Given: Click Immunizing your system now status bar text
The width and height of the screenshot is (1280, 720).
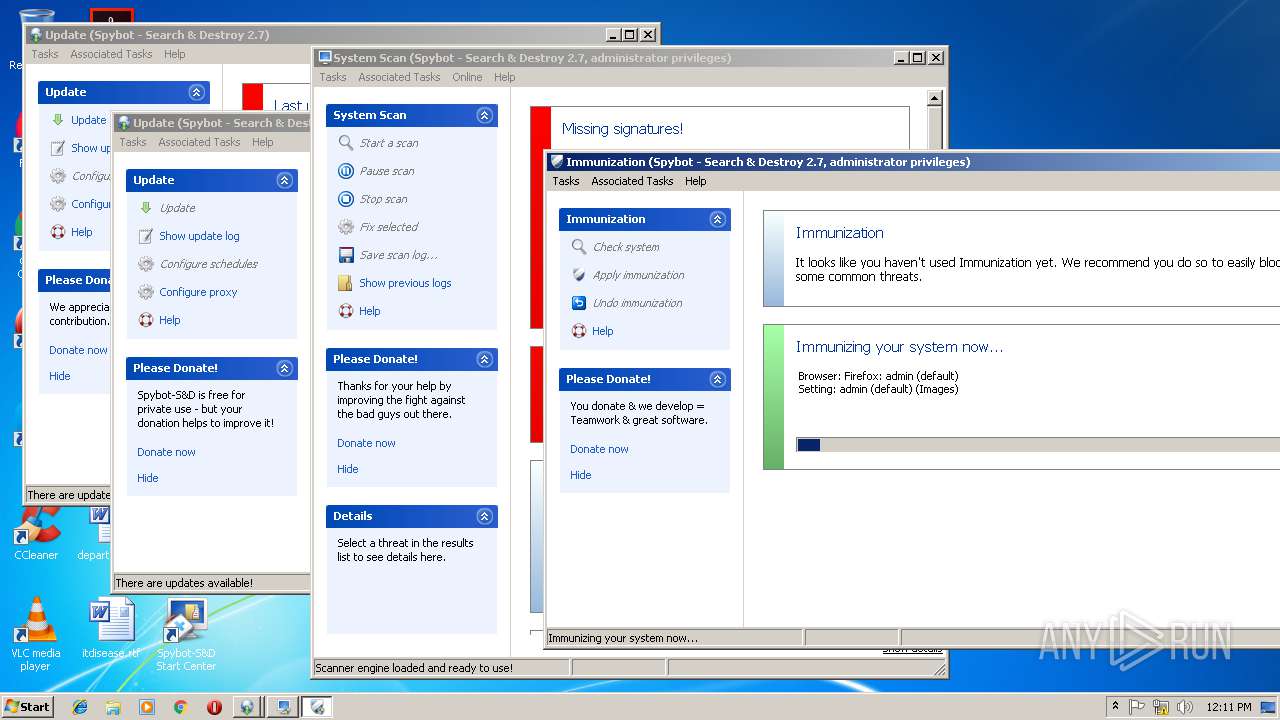Looking at the screenshot, I should click(x=623, y=638).
